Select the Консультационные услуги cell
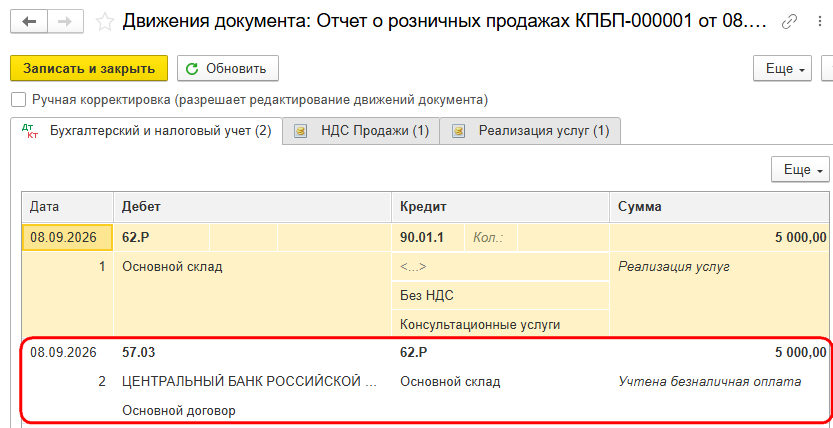 click(500, 324)
